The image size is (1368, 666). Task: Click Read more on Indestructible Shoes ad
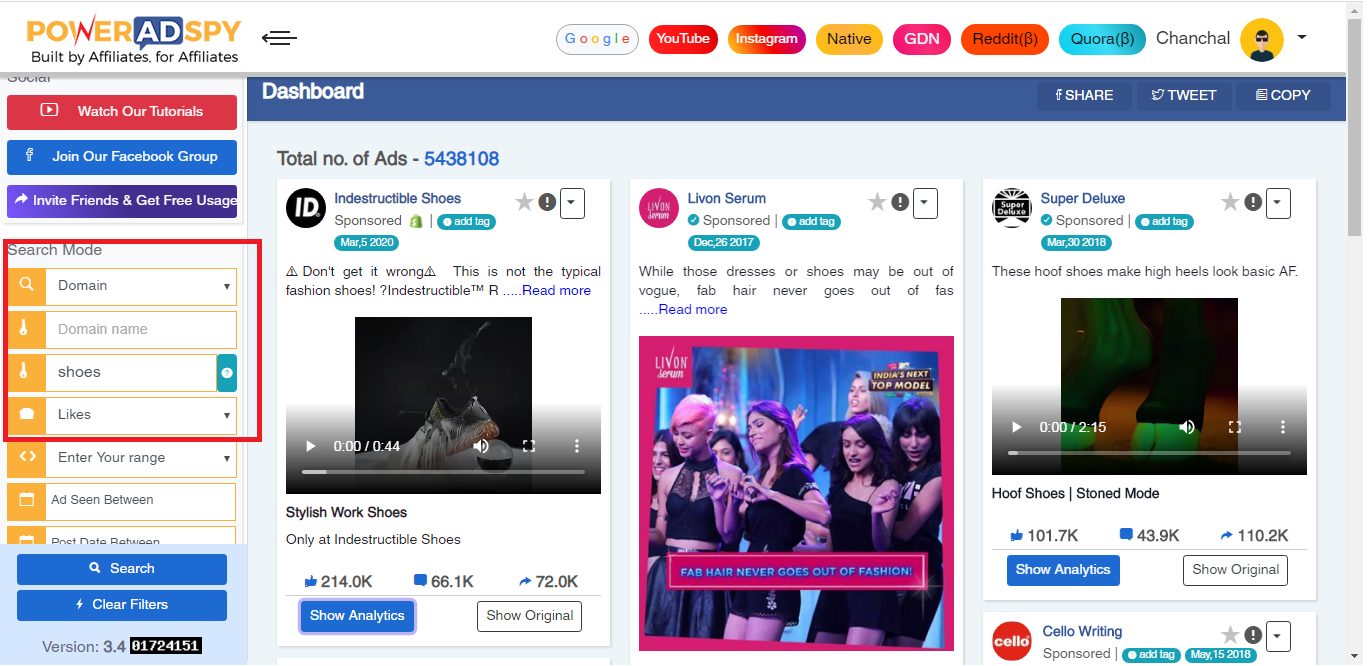point(556,291)
